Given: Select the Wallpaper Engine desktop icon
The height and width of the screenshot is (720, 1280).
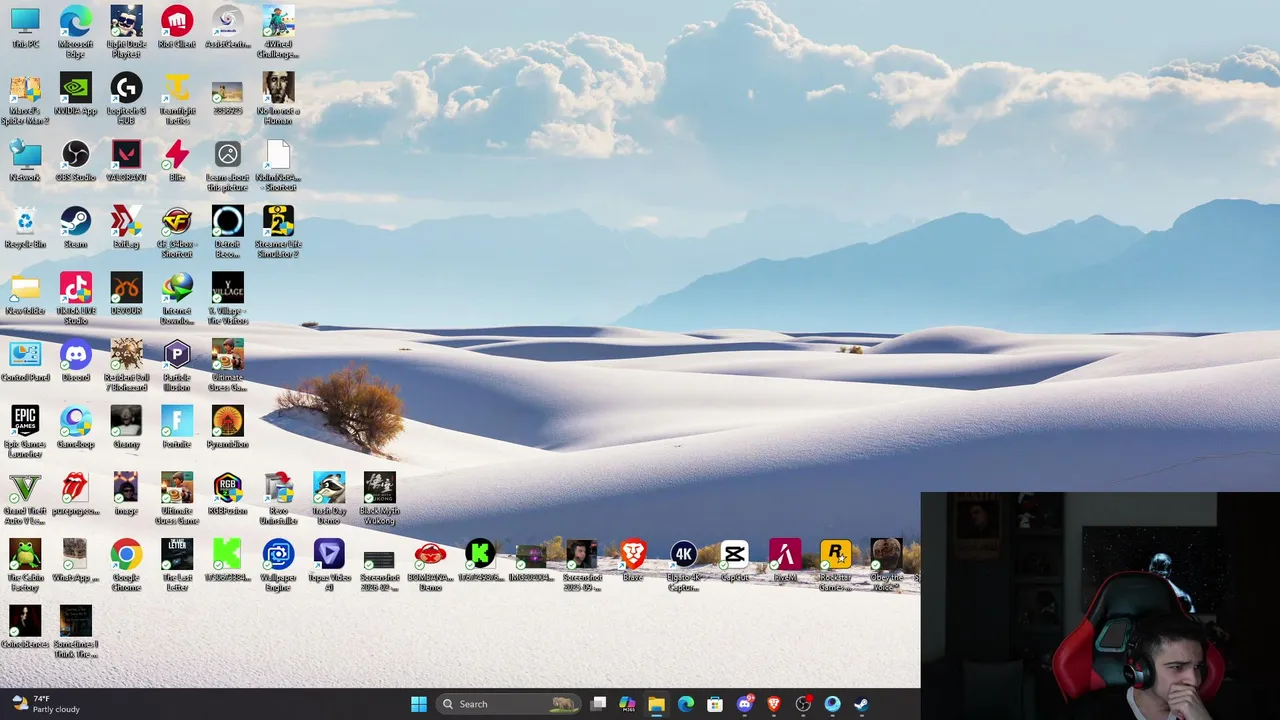Looking at the screenshot, I should click(278, 566).
